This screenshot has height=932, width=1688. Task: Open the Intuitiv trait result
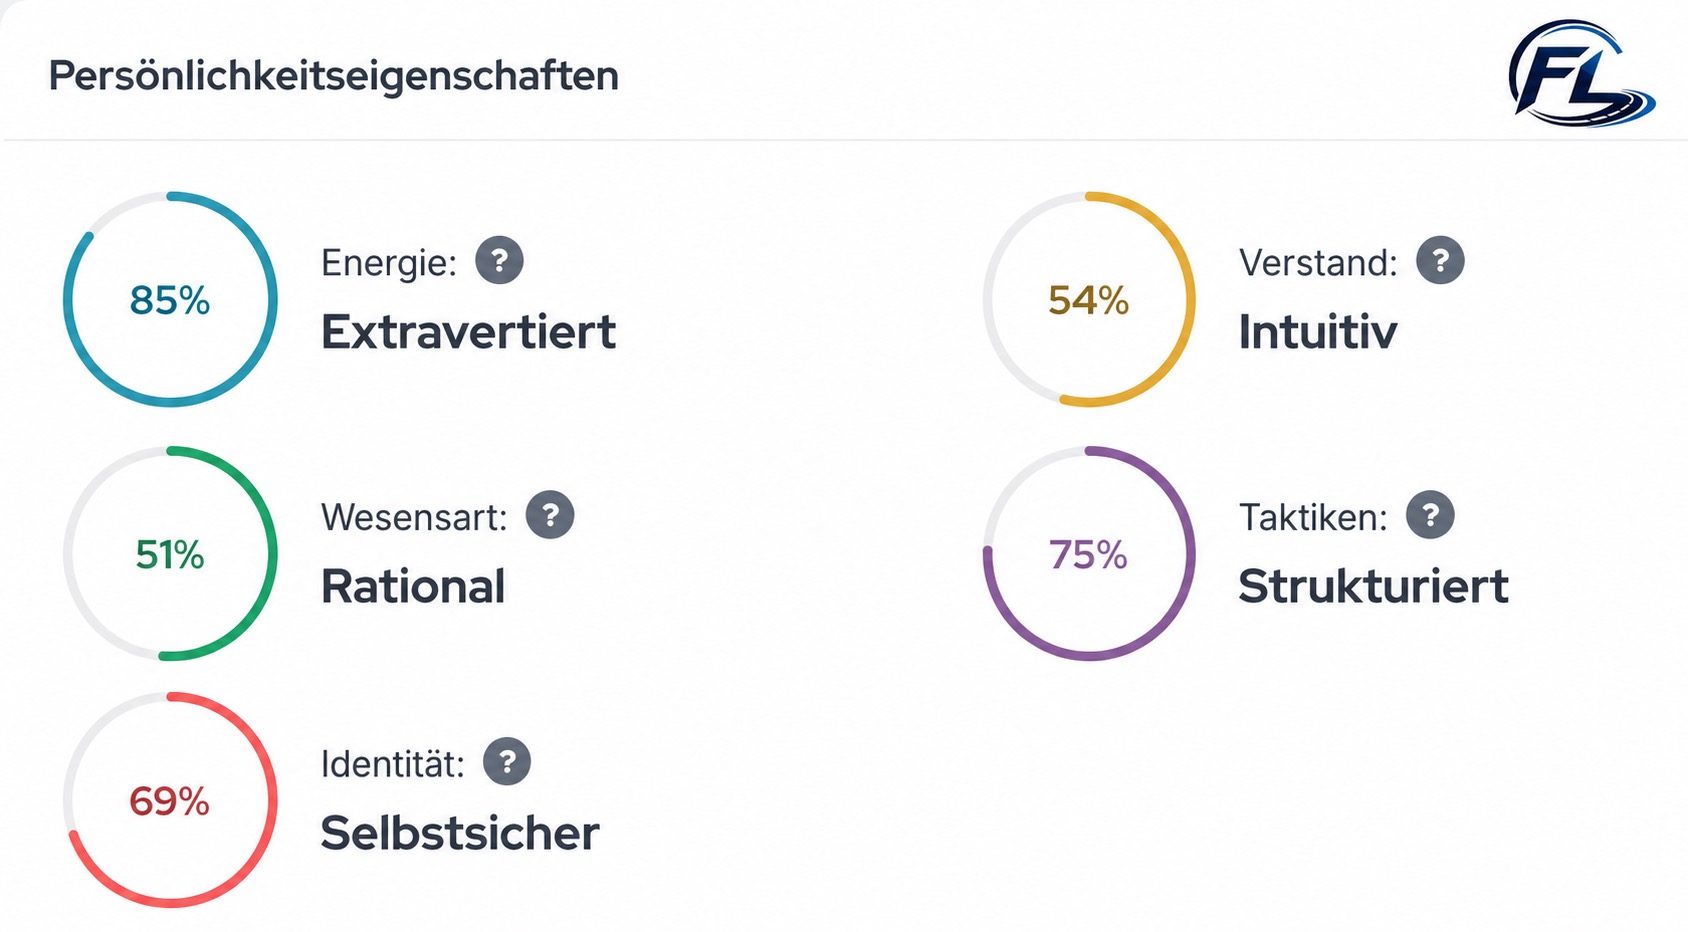[x=1317, y=332]
